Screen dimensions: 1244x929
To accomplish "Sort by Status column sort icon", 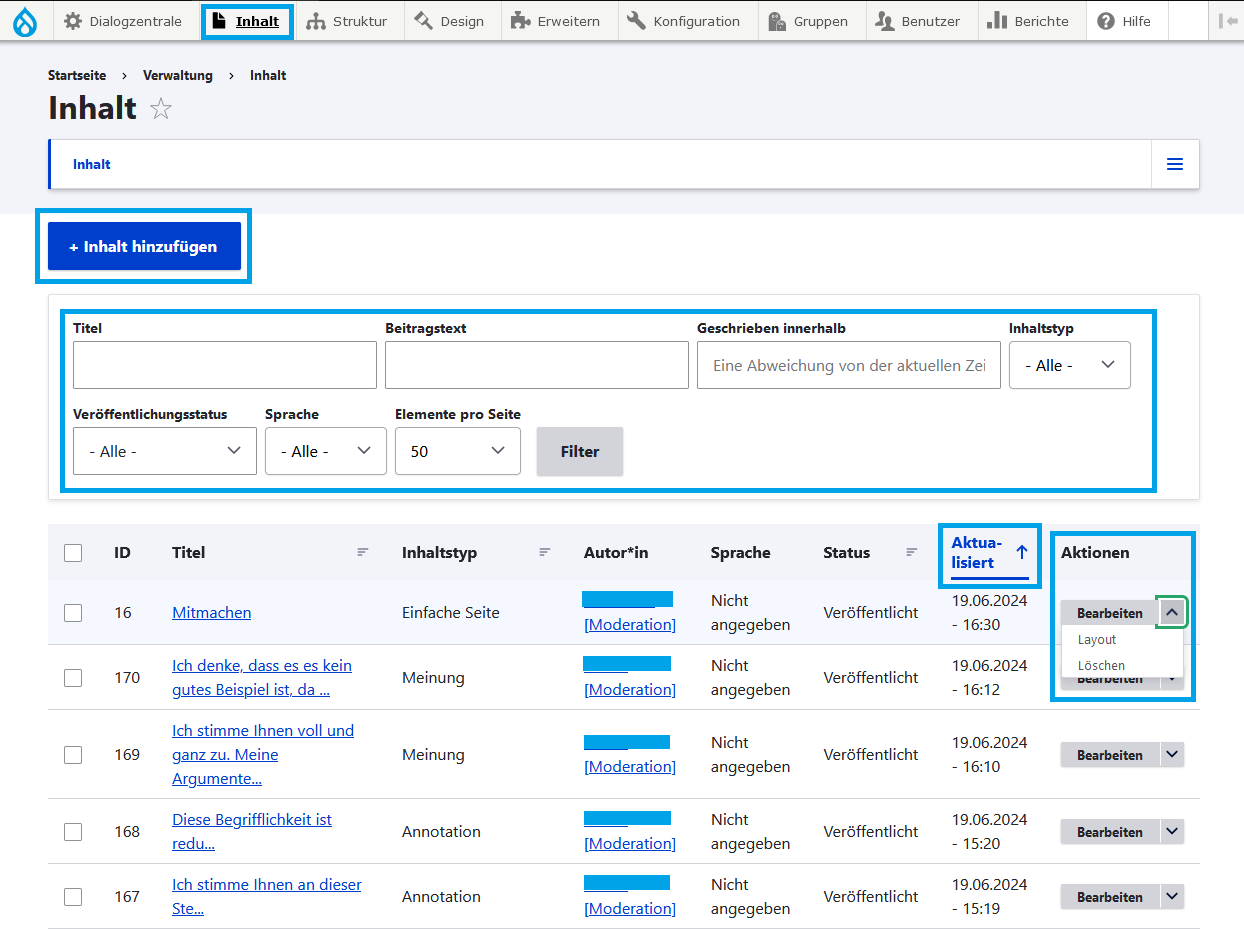I will tap(912, 552).
